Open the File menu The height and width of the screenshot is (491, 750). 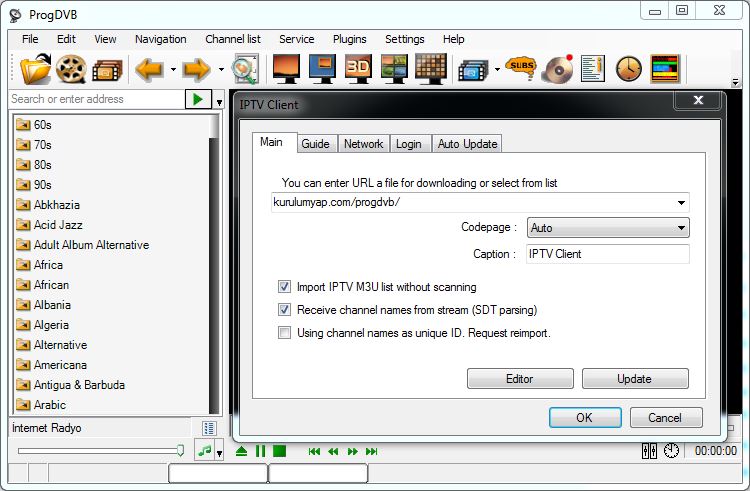pos(30,39)
